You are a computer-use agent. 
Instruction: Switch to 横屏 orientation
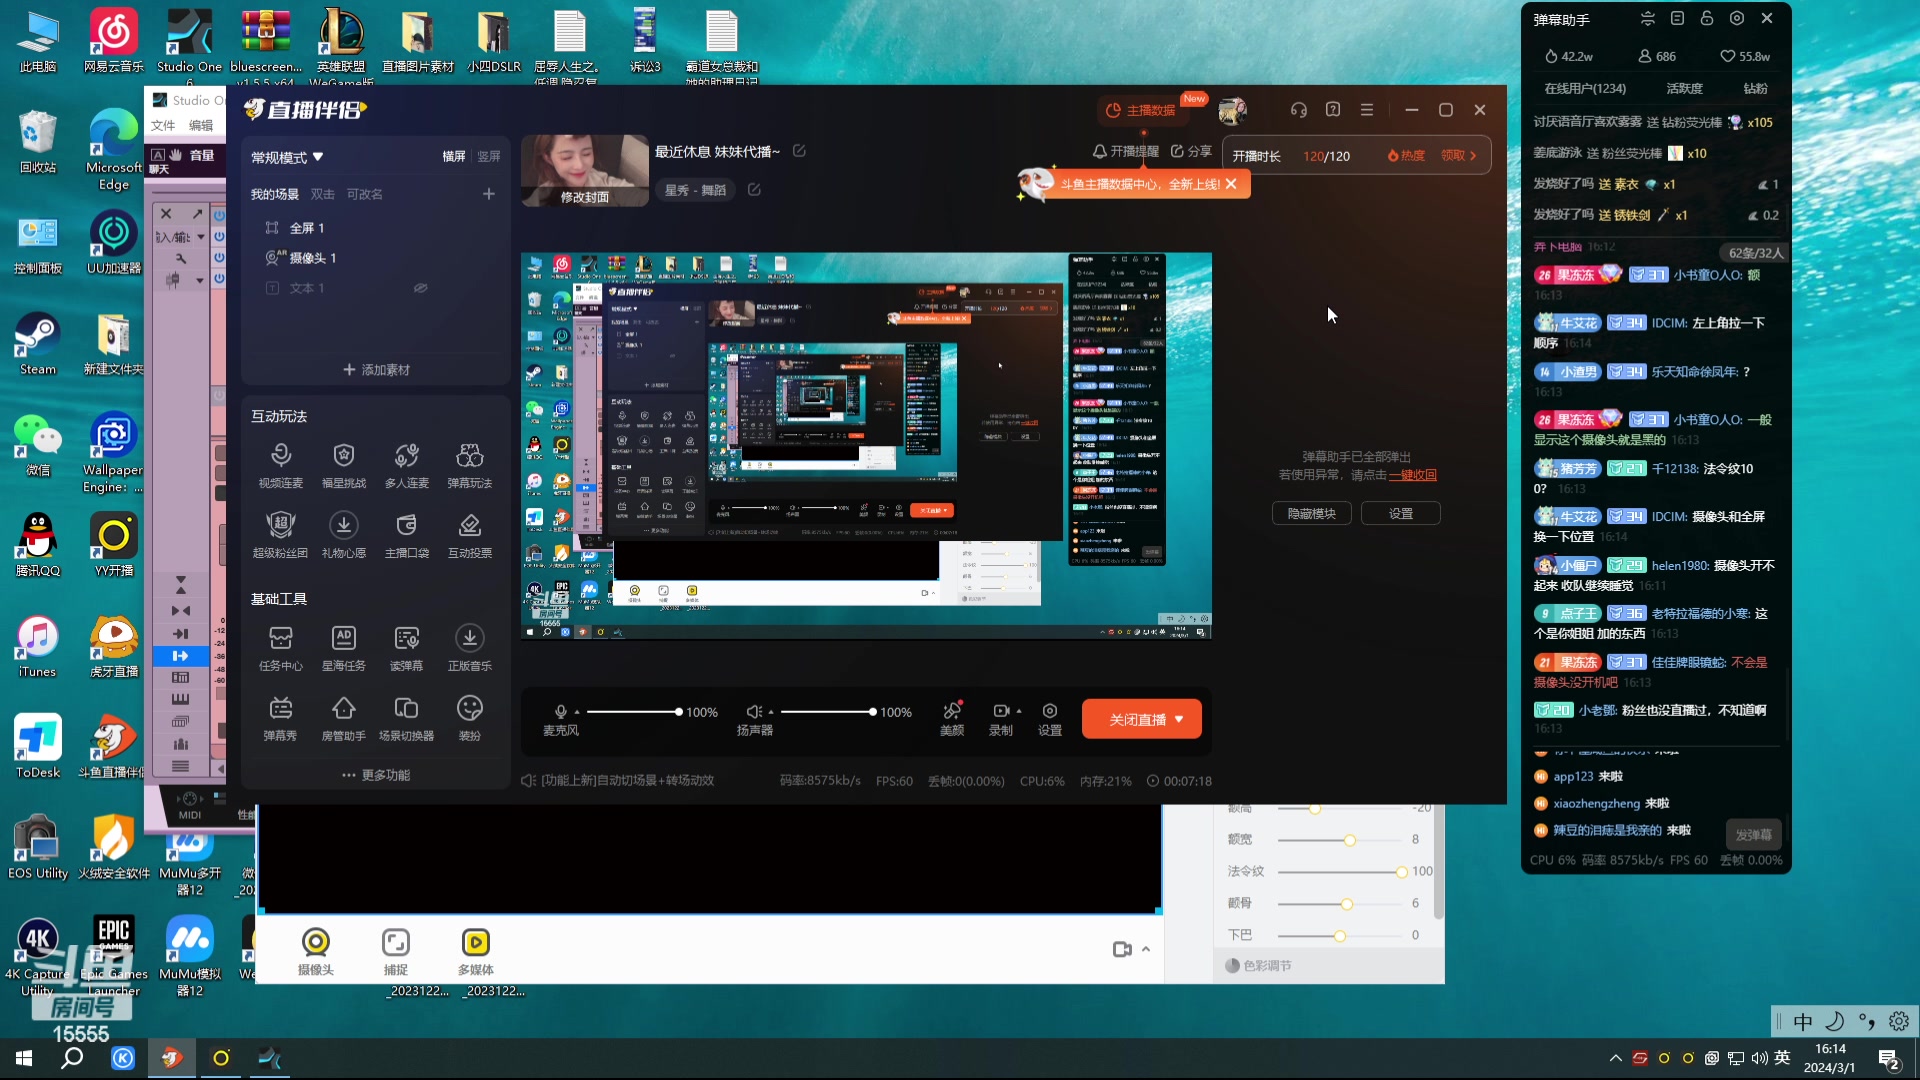pos(454,156)
